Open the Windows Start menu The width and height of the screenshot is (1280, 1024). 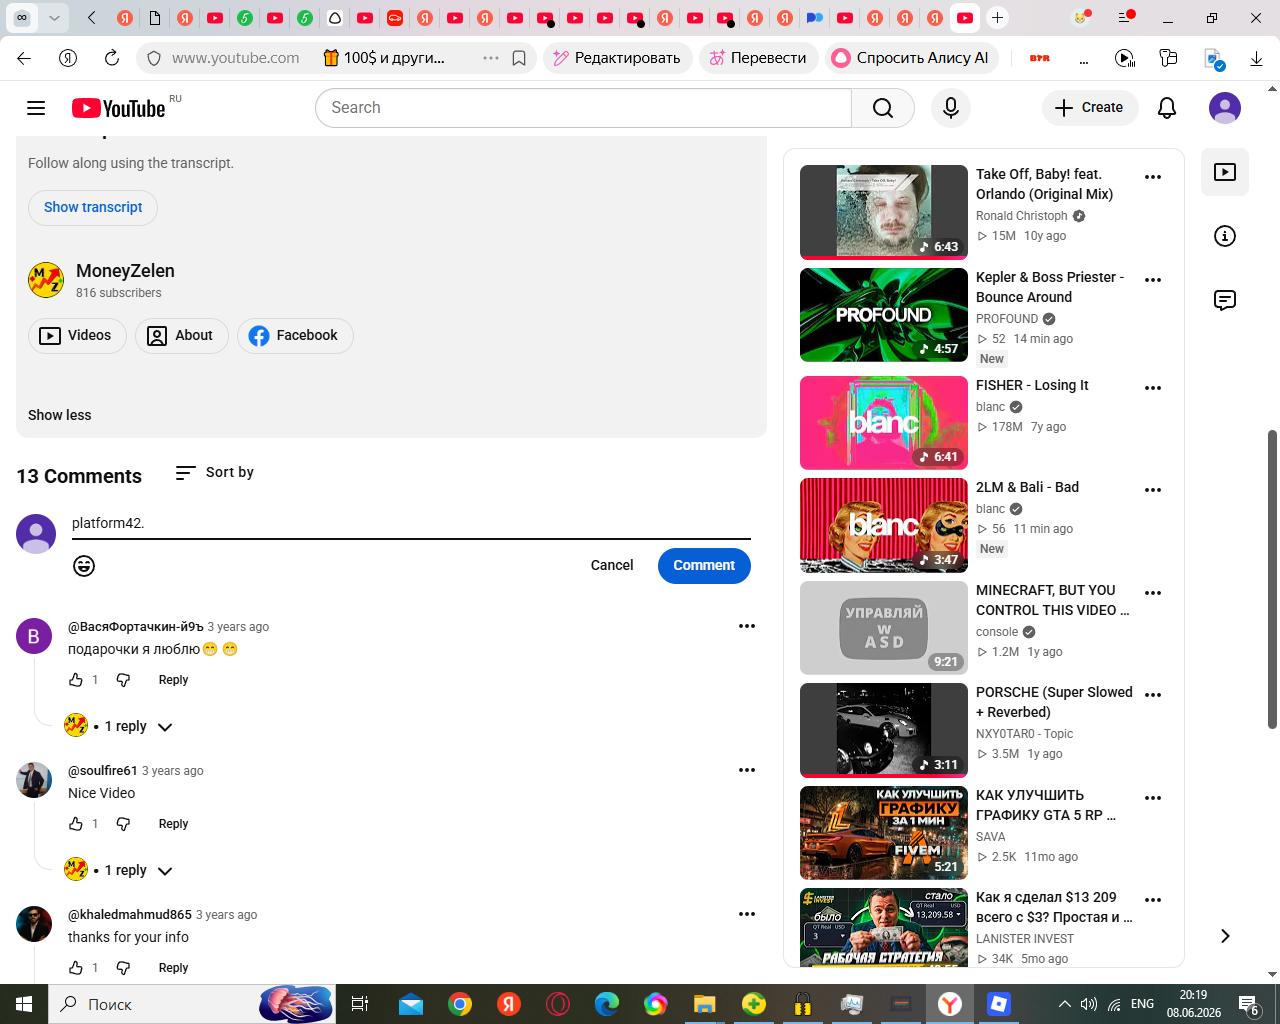click(x=24, y=1004)
